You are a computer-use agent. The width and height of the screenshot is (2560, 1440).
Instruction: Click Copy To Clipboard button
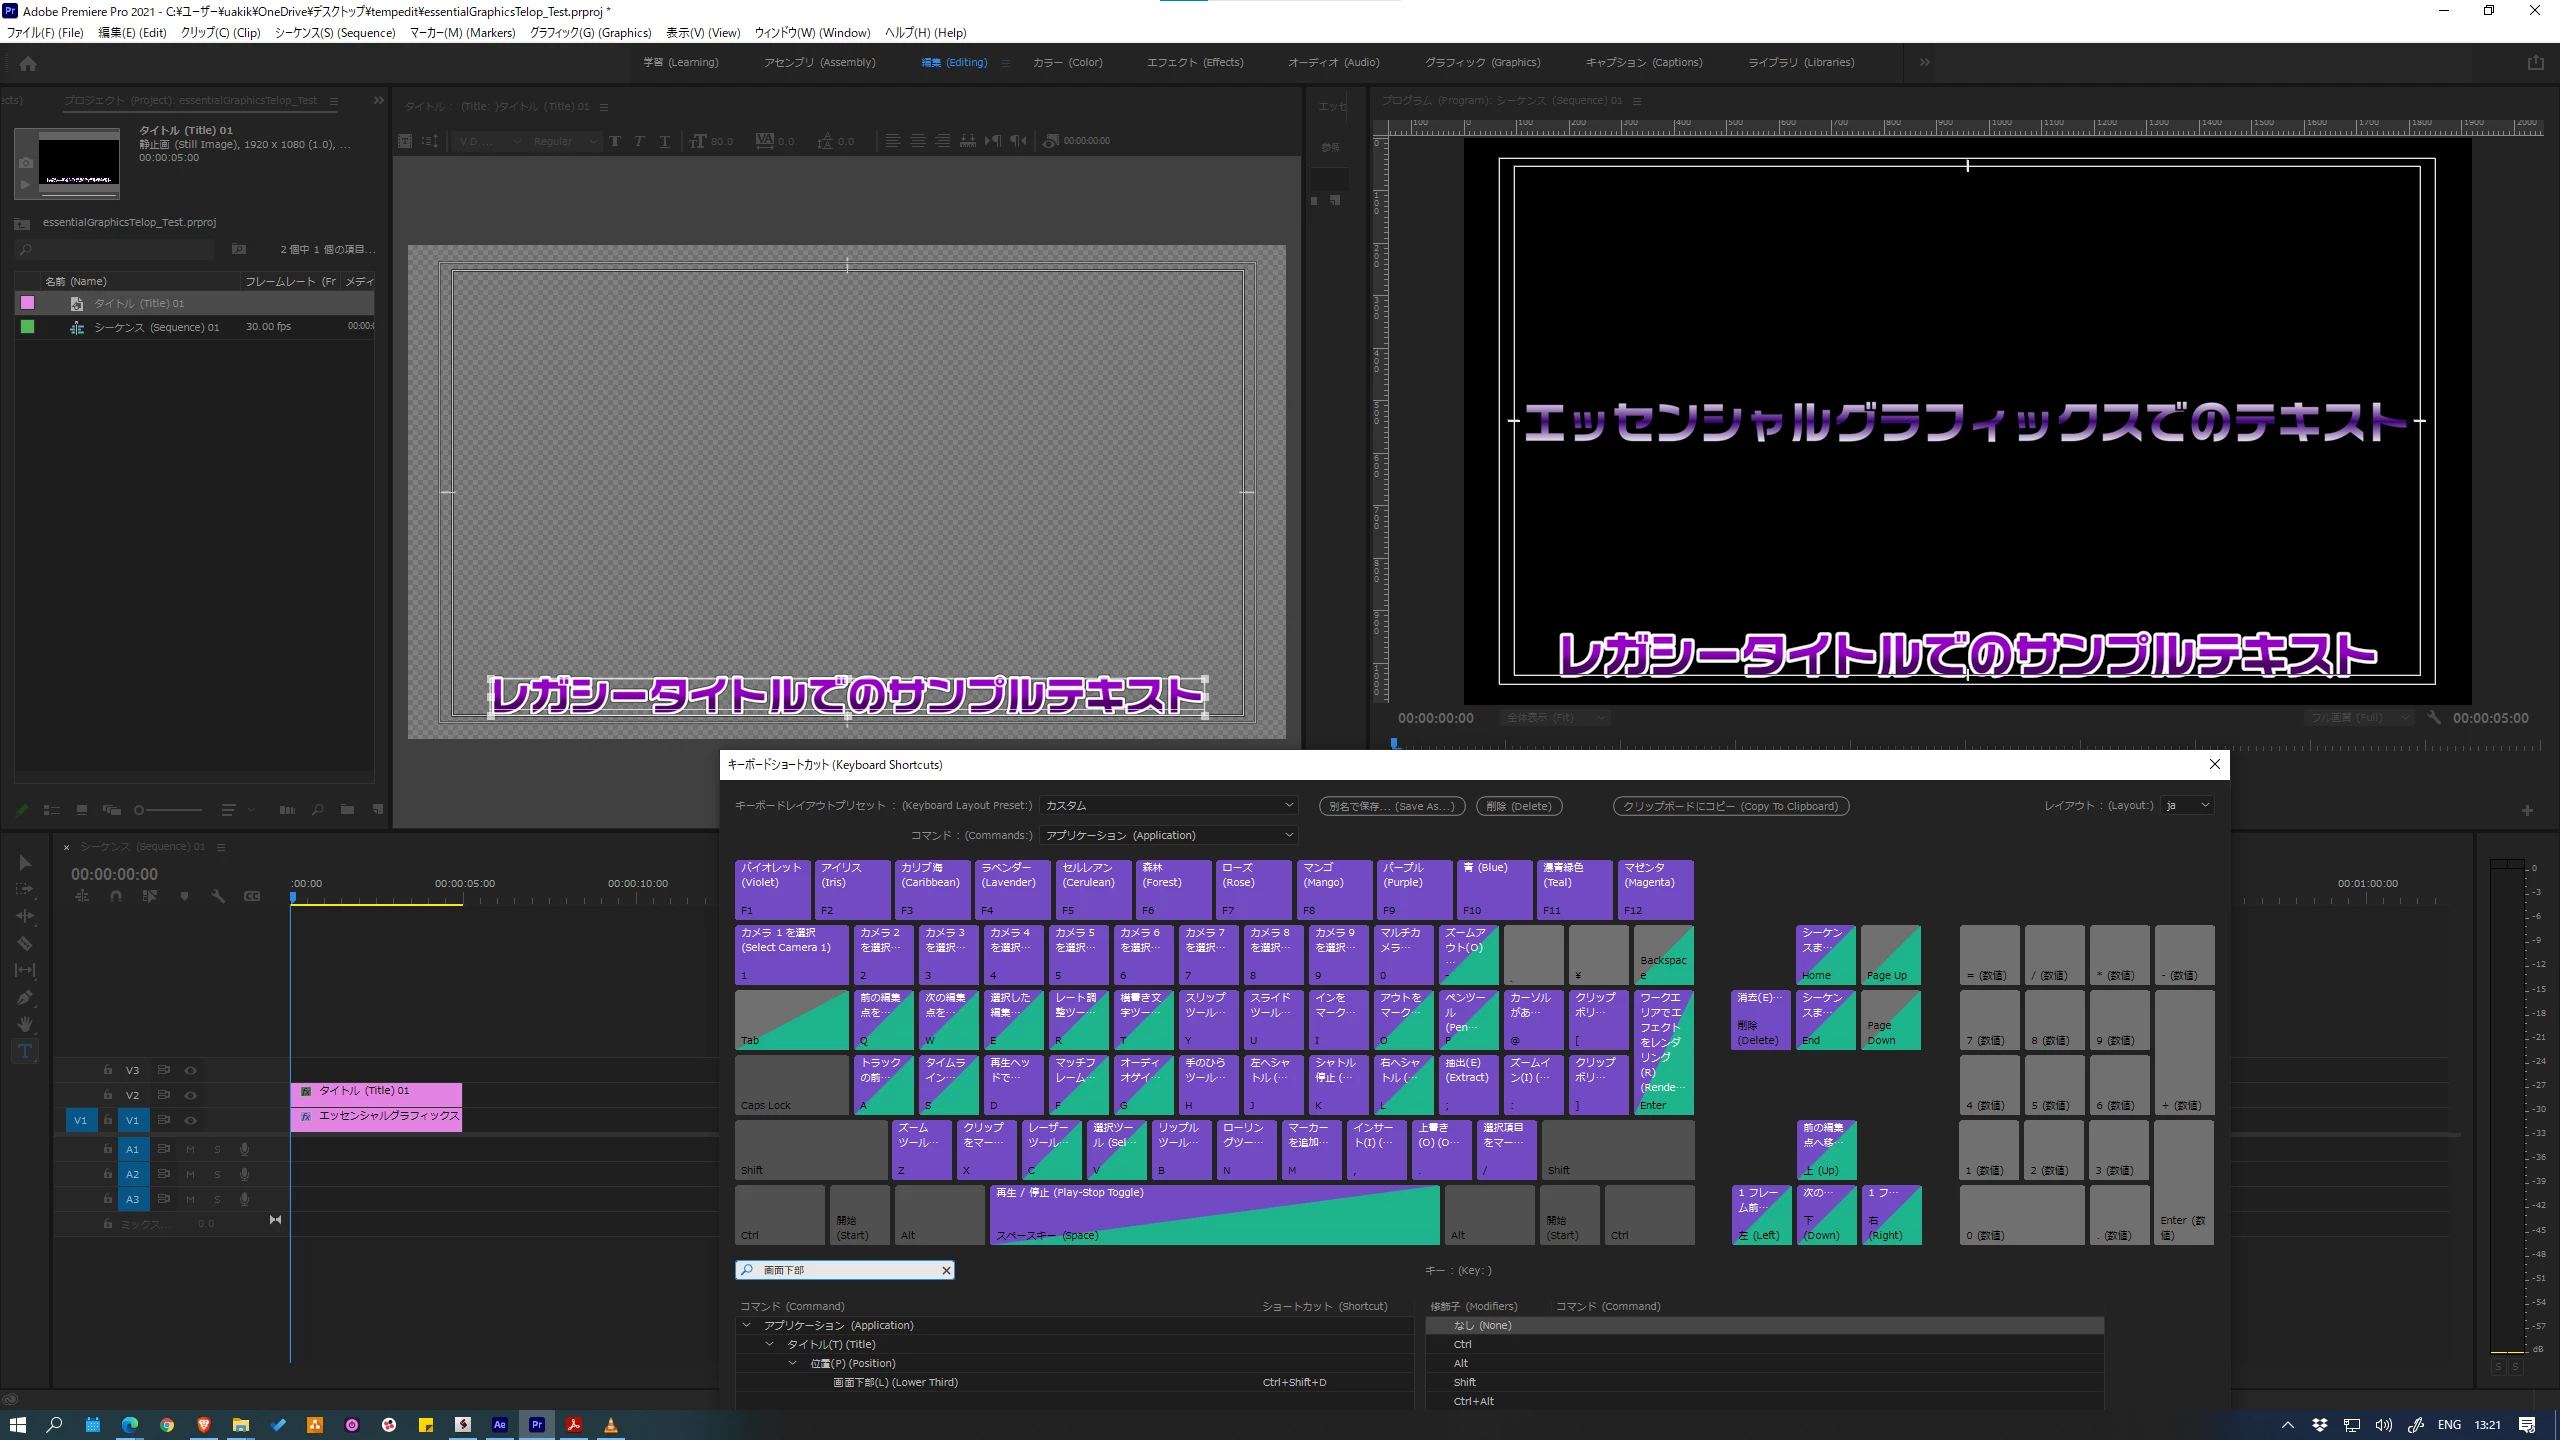1730,806
